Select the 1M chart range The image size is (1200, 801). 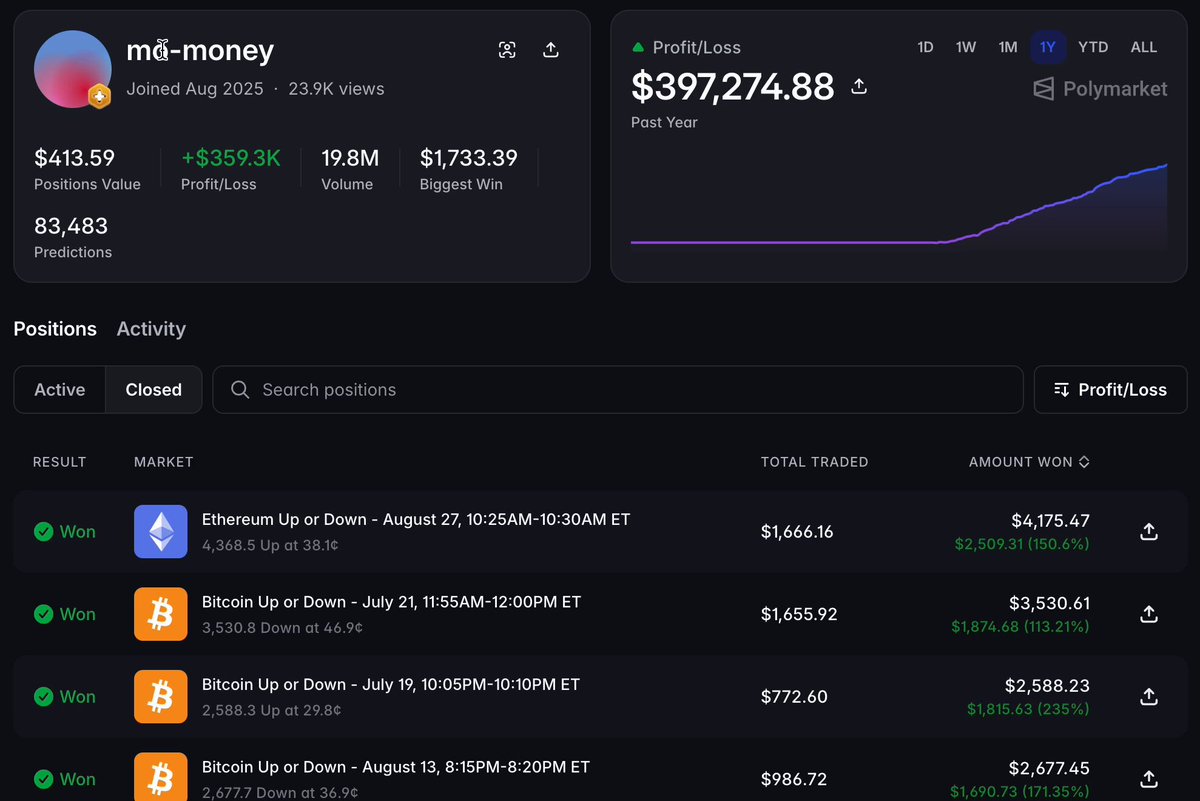pos(1008,47)
